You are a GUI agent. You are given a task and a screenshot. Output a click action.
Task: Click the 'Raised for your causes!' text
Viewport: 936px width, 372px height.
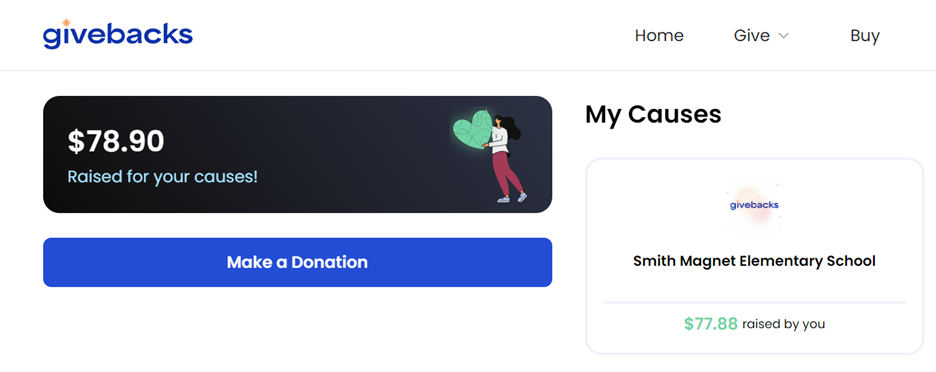[x=162, y=177]
